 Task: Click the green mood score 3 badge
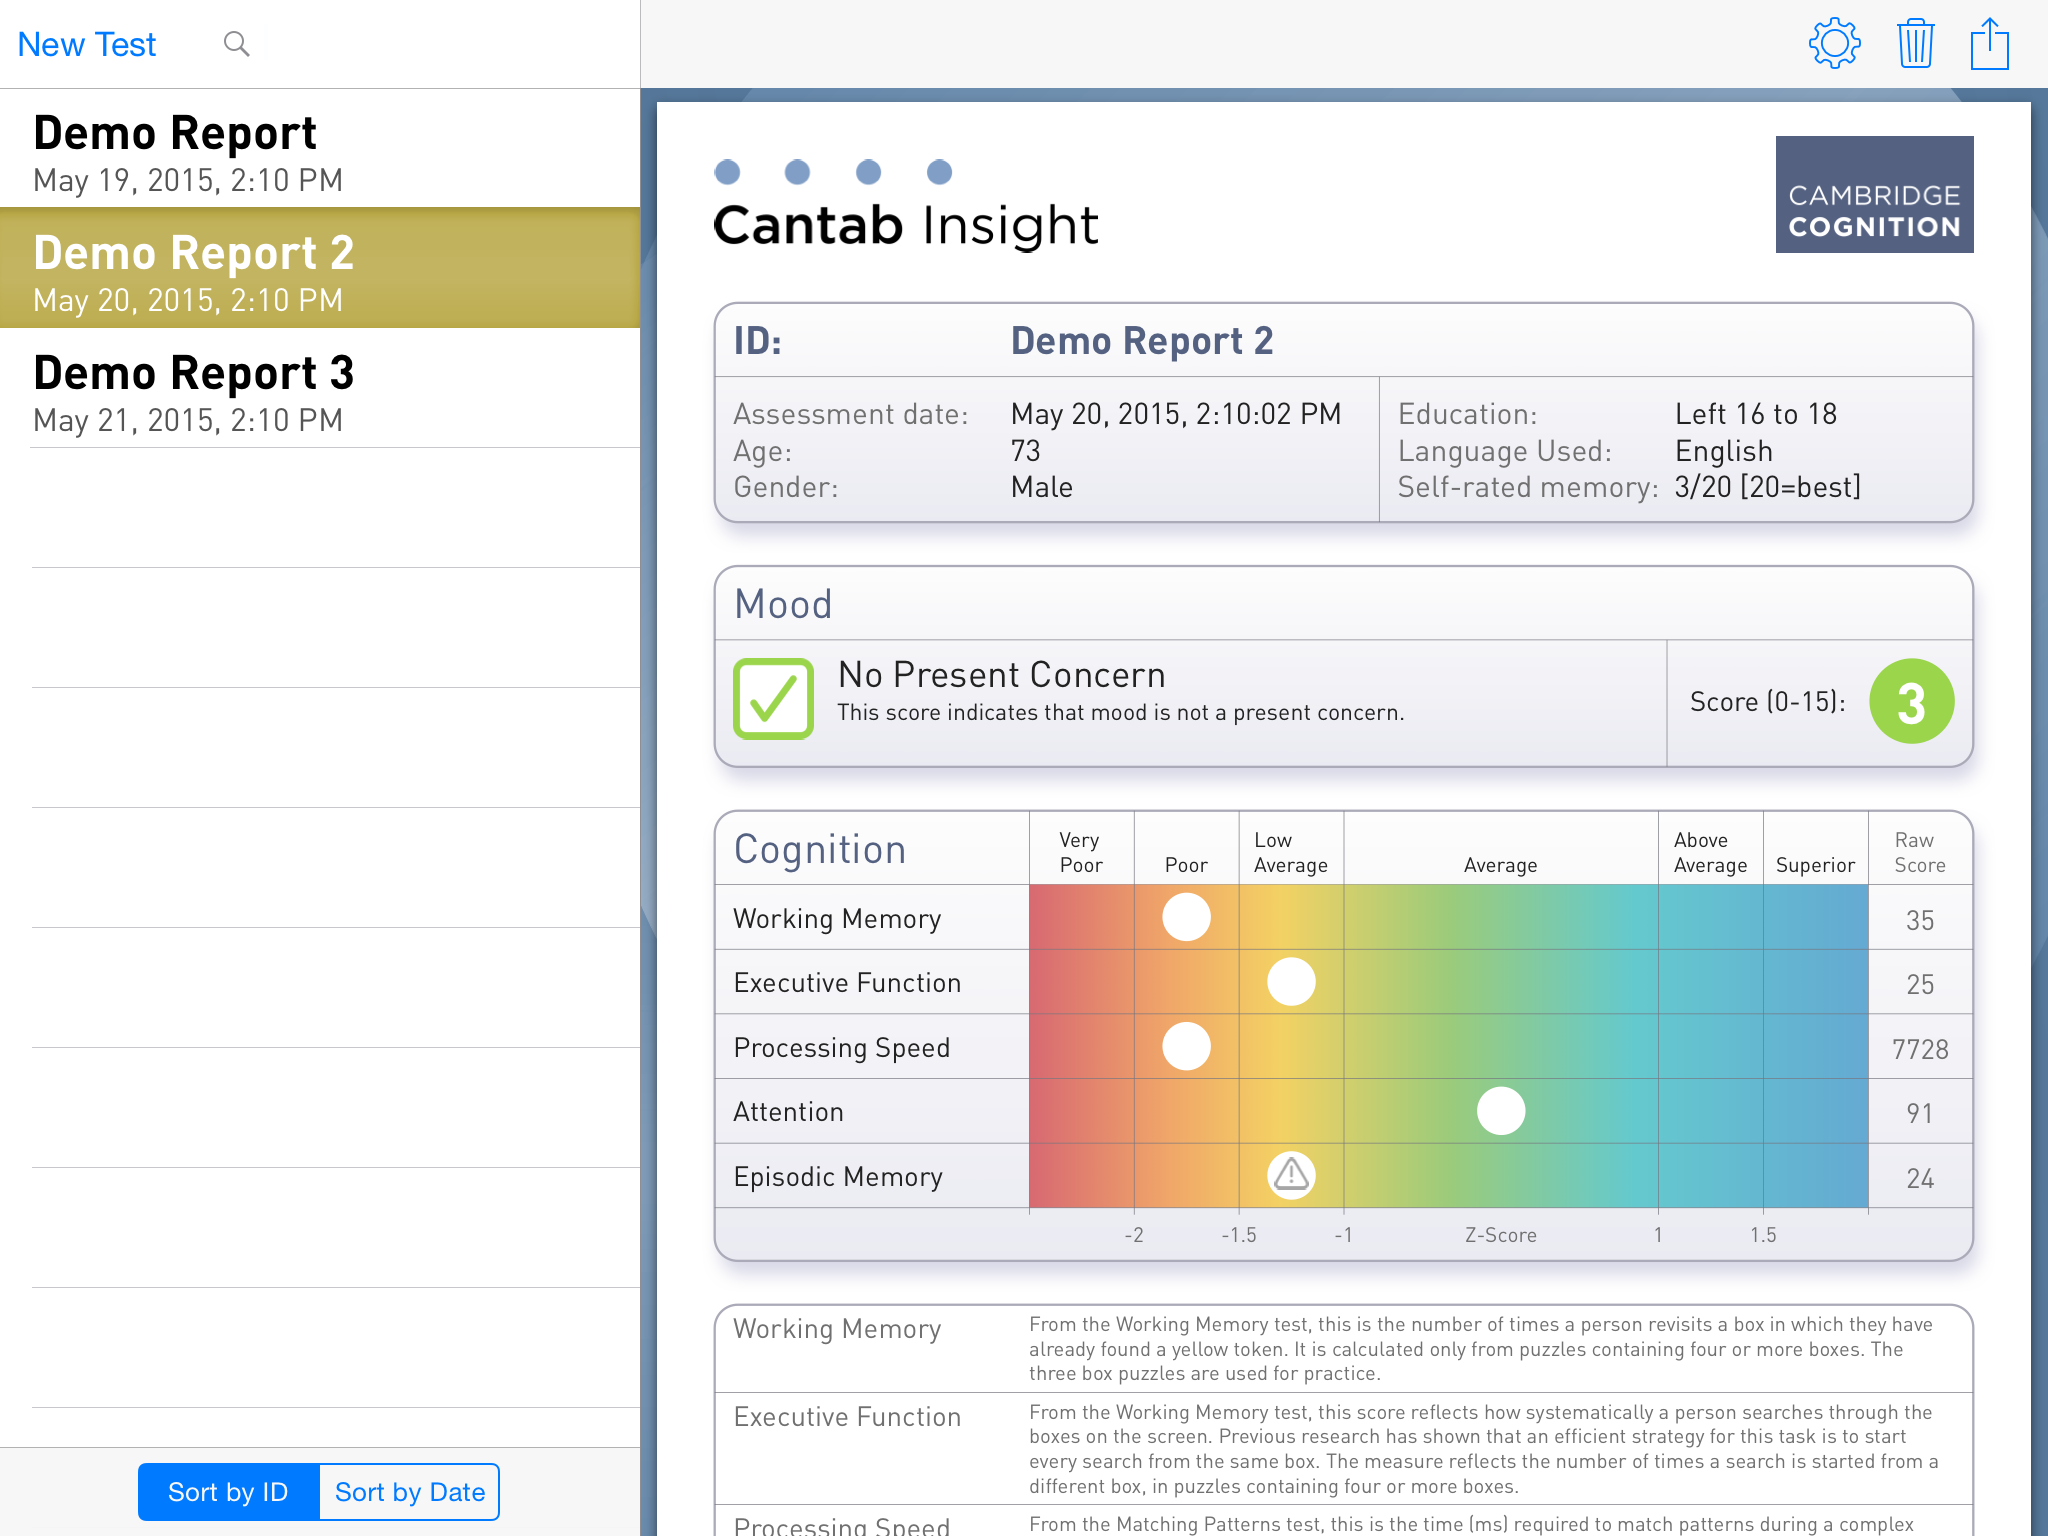[1911, 701]
